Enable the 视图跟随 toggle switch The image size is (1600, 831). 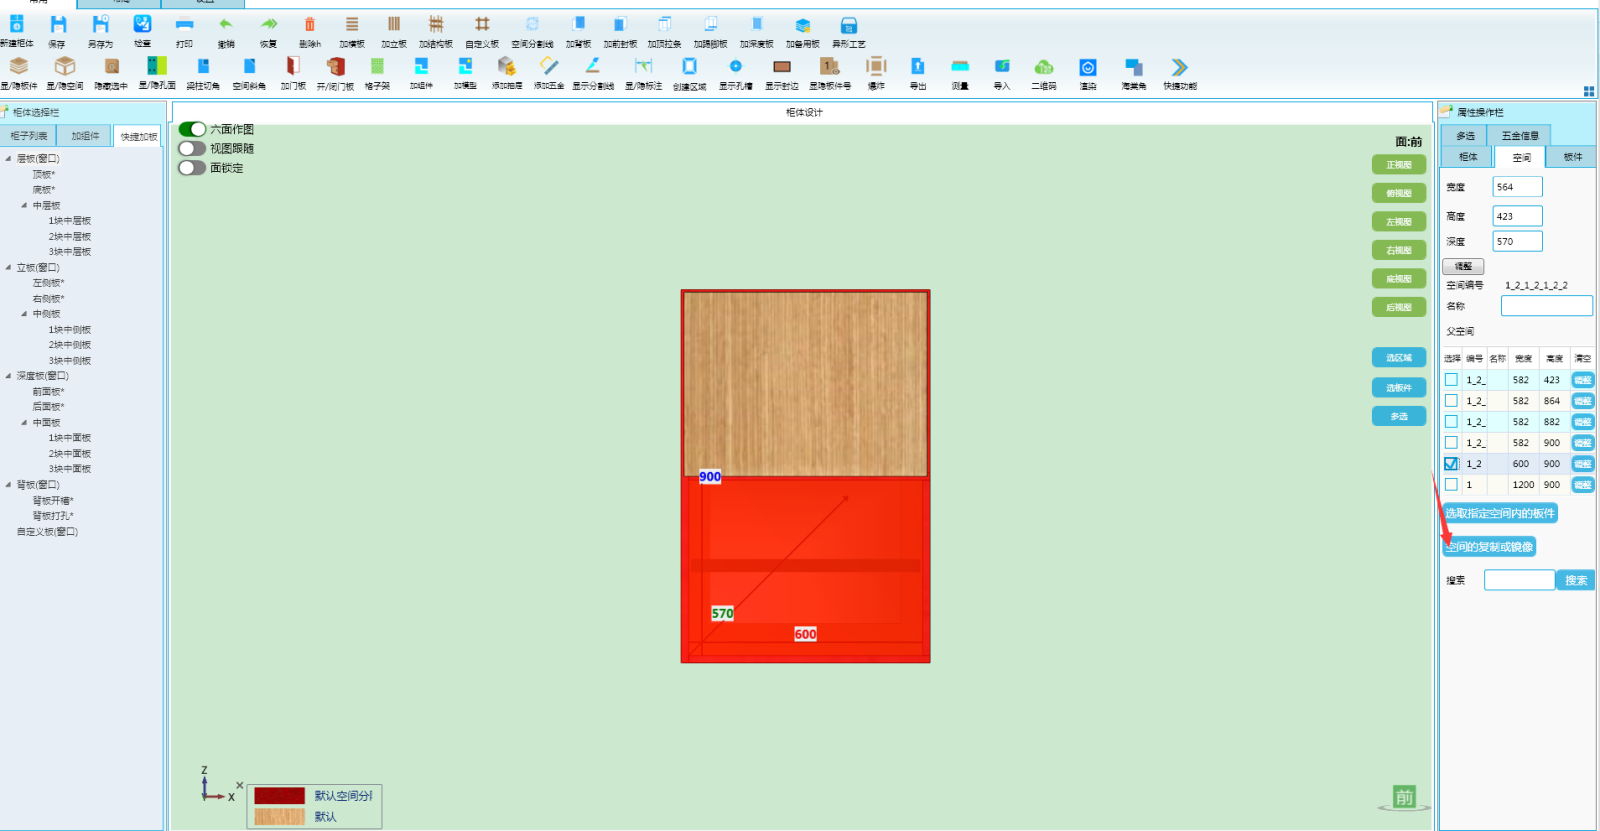coord(192,148)
